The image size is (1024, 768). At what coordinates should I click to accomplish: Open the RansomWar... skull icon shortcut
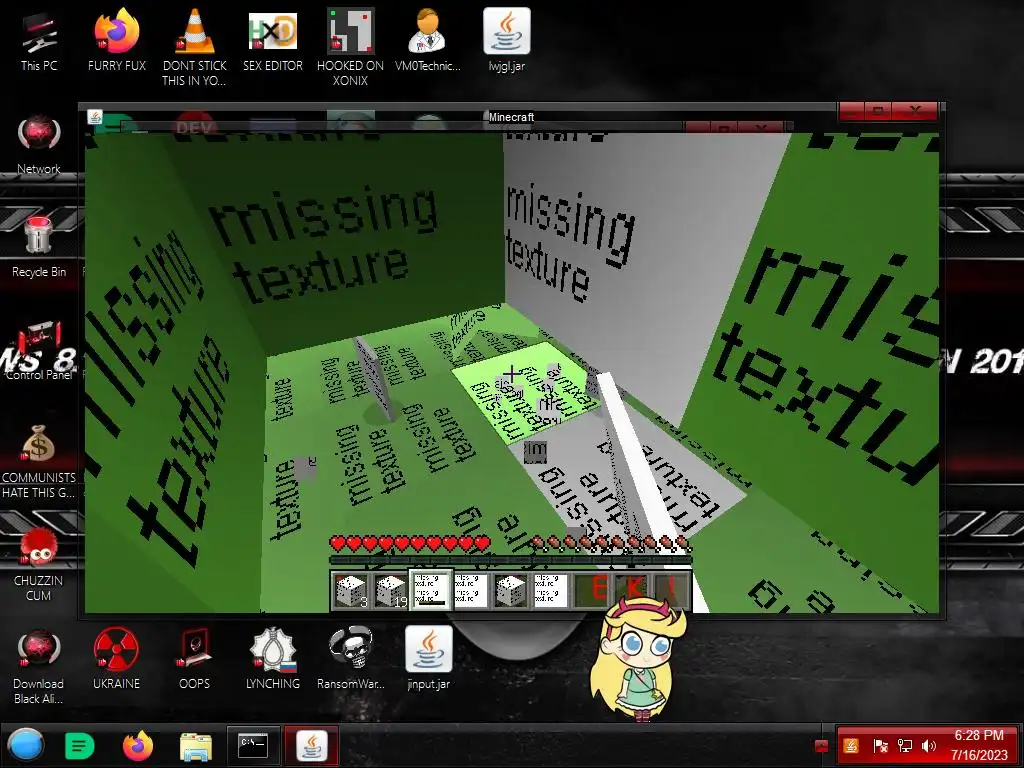pos(351,660)
